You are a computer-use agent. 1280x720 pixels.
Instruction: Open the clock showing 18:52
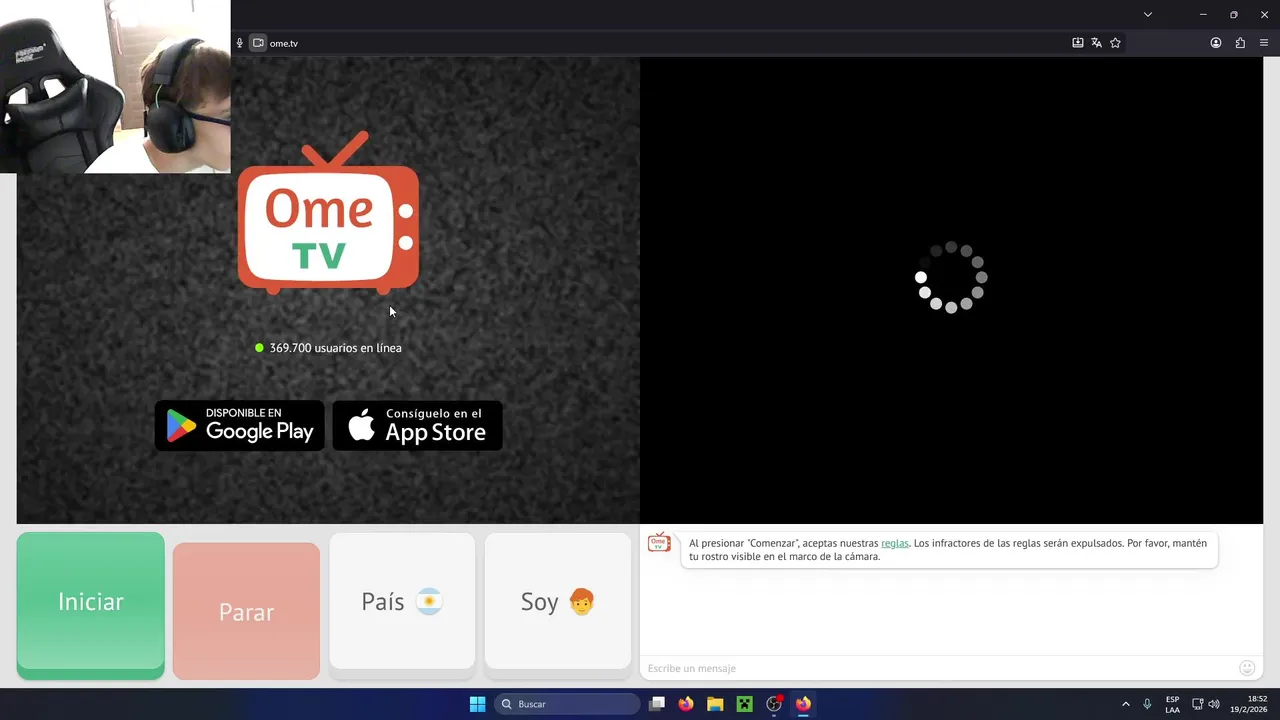tap(1250, 704)
